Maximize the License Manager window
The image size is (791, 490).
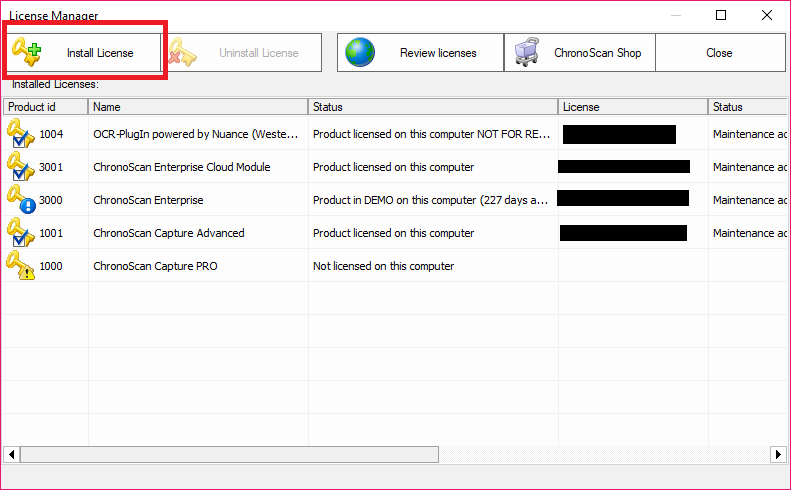coord(721,15)
